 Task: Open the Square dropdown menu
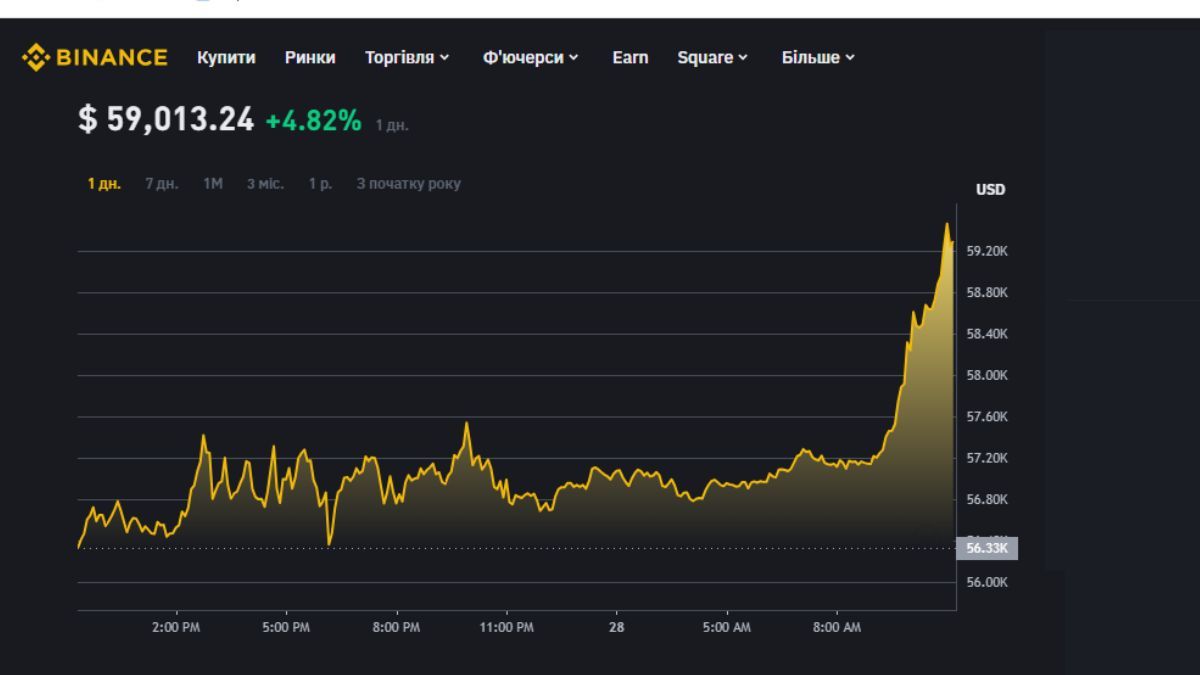tap(710, 58)
